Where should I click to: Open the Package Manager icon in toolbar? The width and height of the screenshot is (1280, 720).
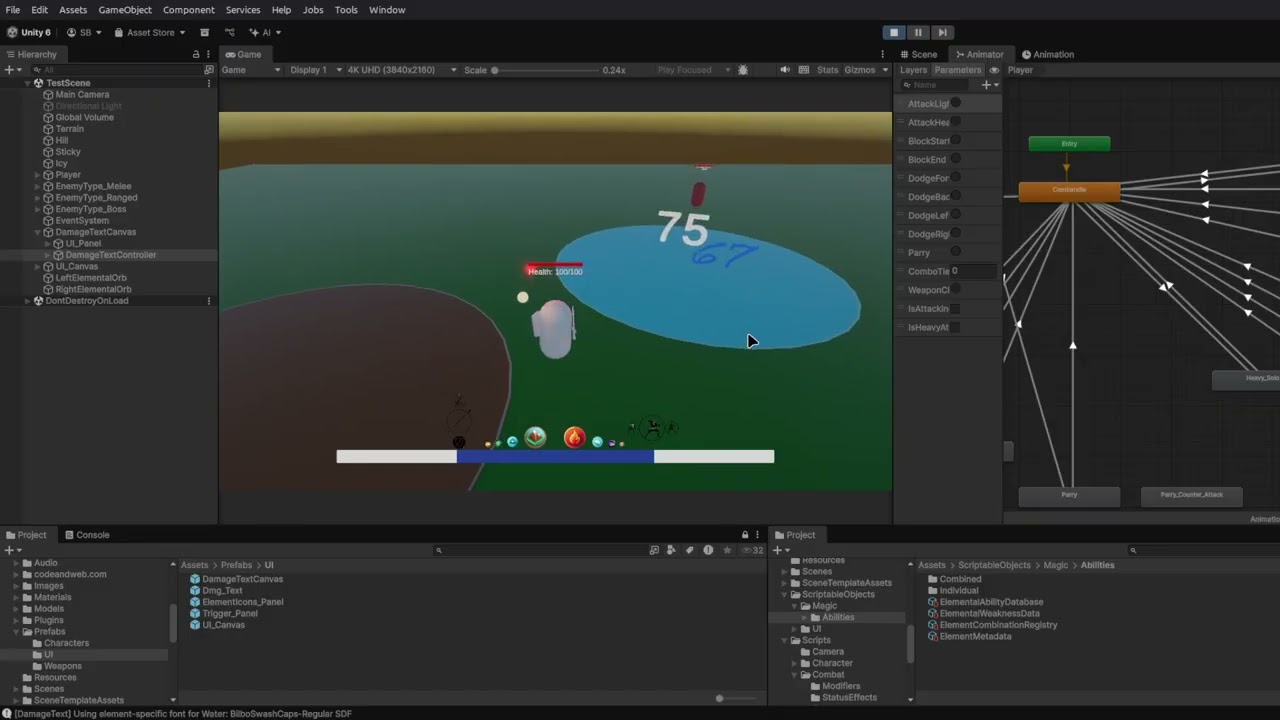205,32
